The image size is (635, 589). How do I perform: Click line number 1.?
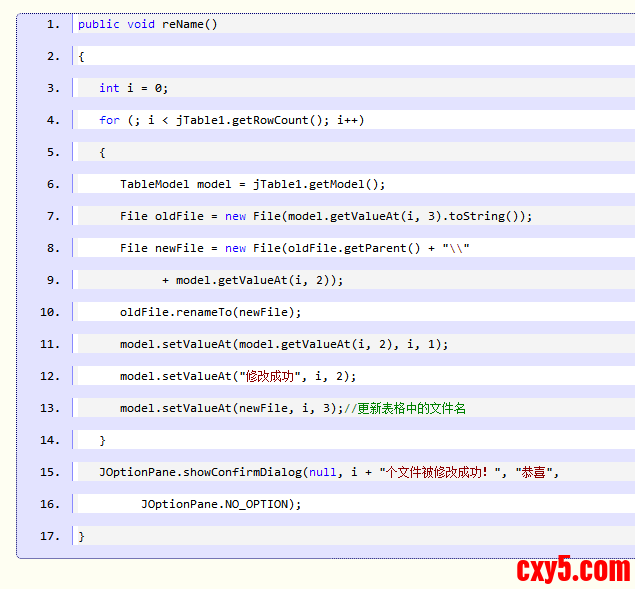[x=53, y=24]
